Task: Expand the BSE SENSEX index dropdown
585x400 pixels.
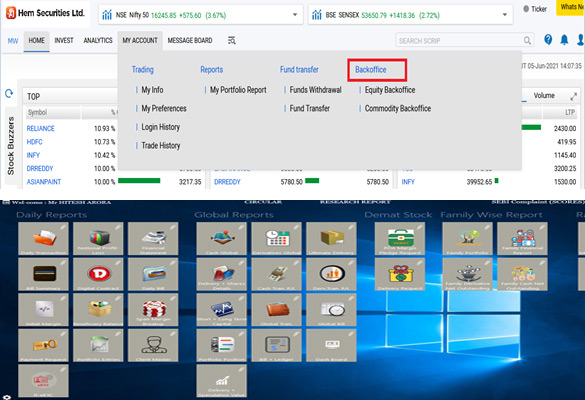Action: 505,15
